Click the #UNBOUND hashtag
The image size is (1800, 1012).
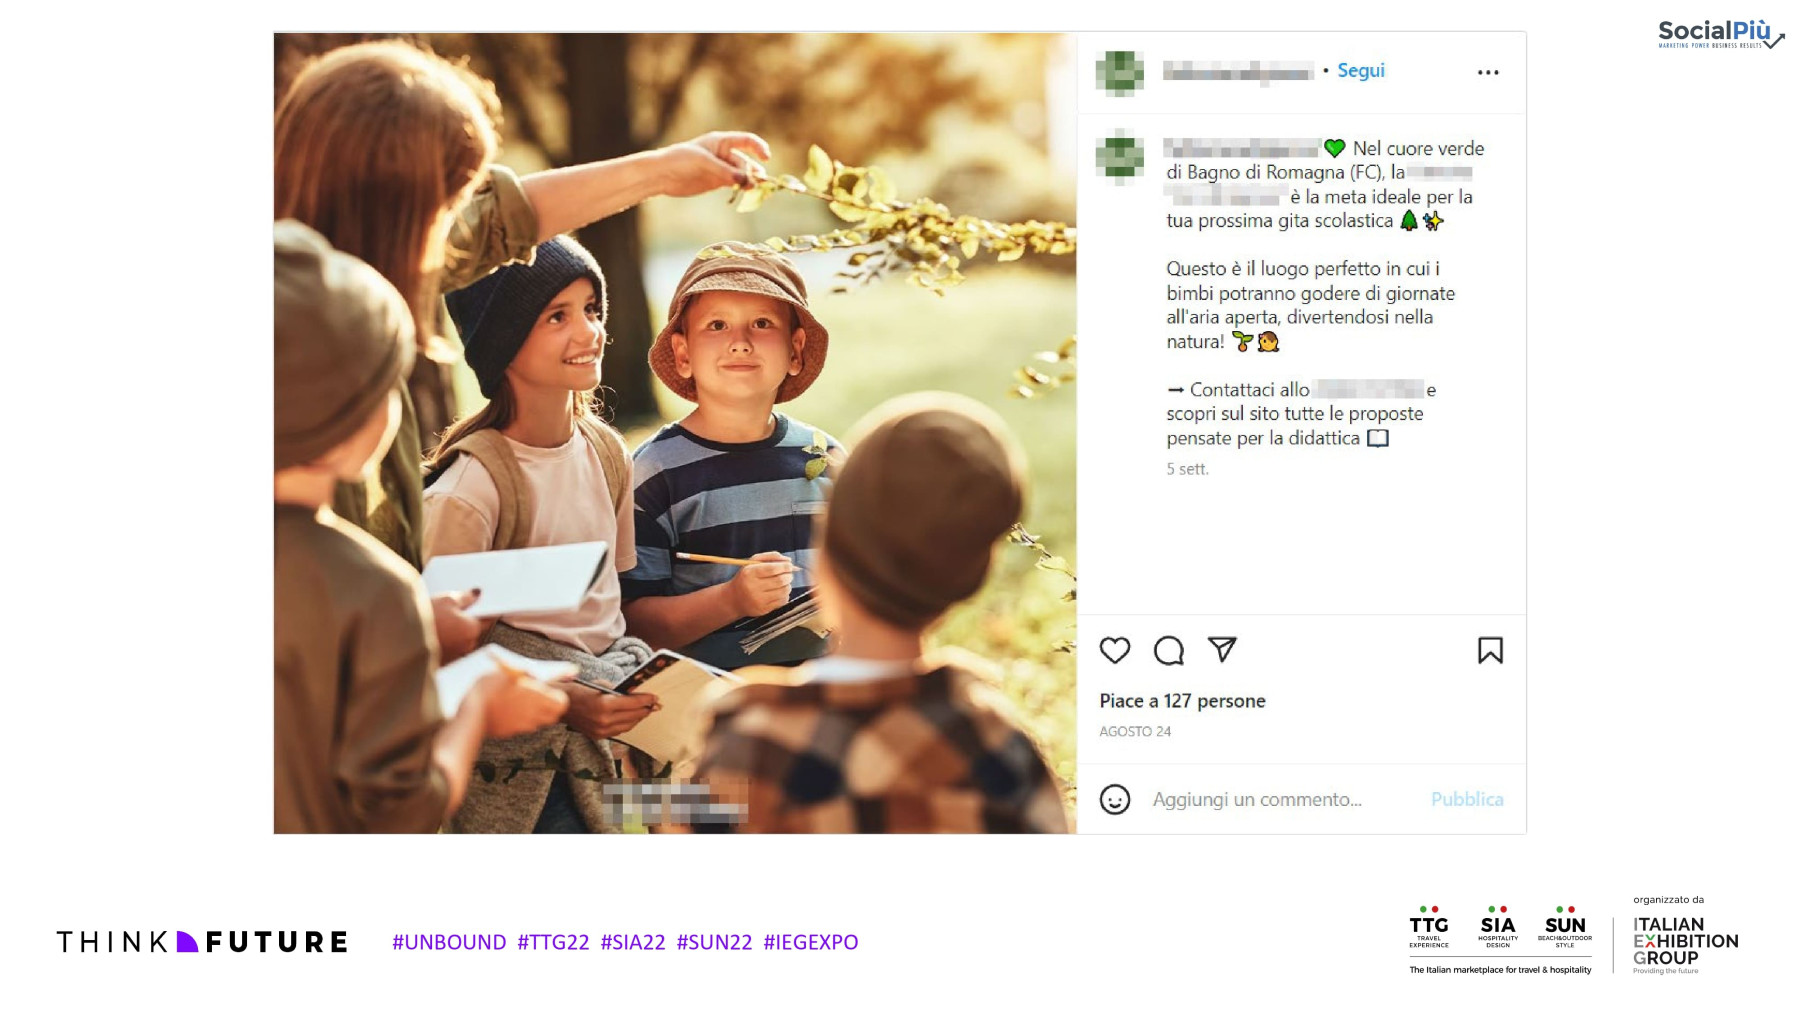pyautogui.click(x=449, y=942)
